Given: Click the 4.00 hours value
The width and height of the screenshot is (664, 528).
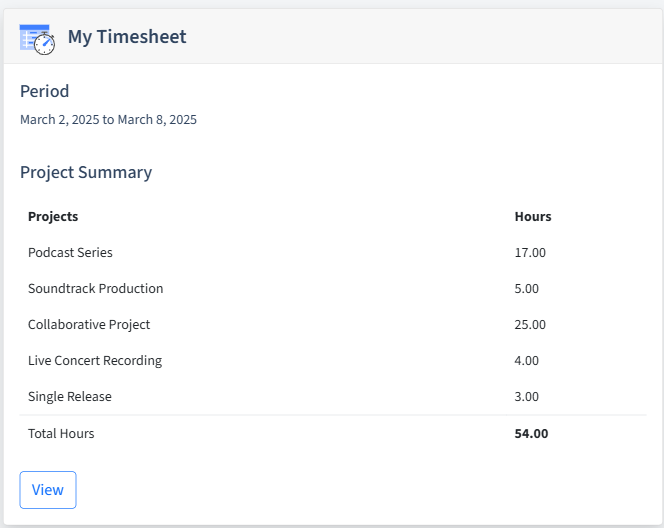Looking at the screenshot, I should point(527,360).
